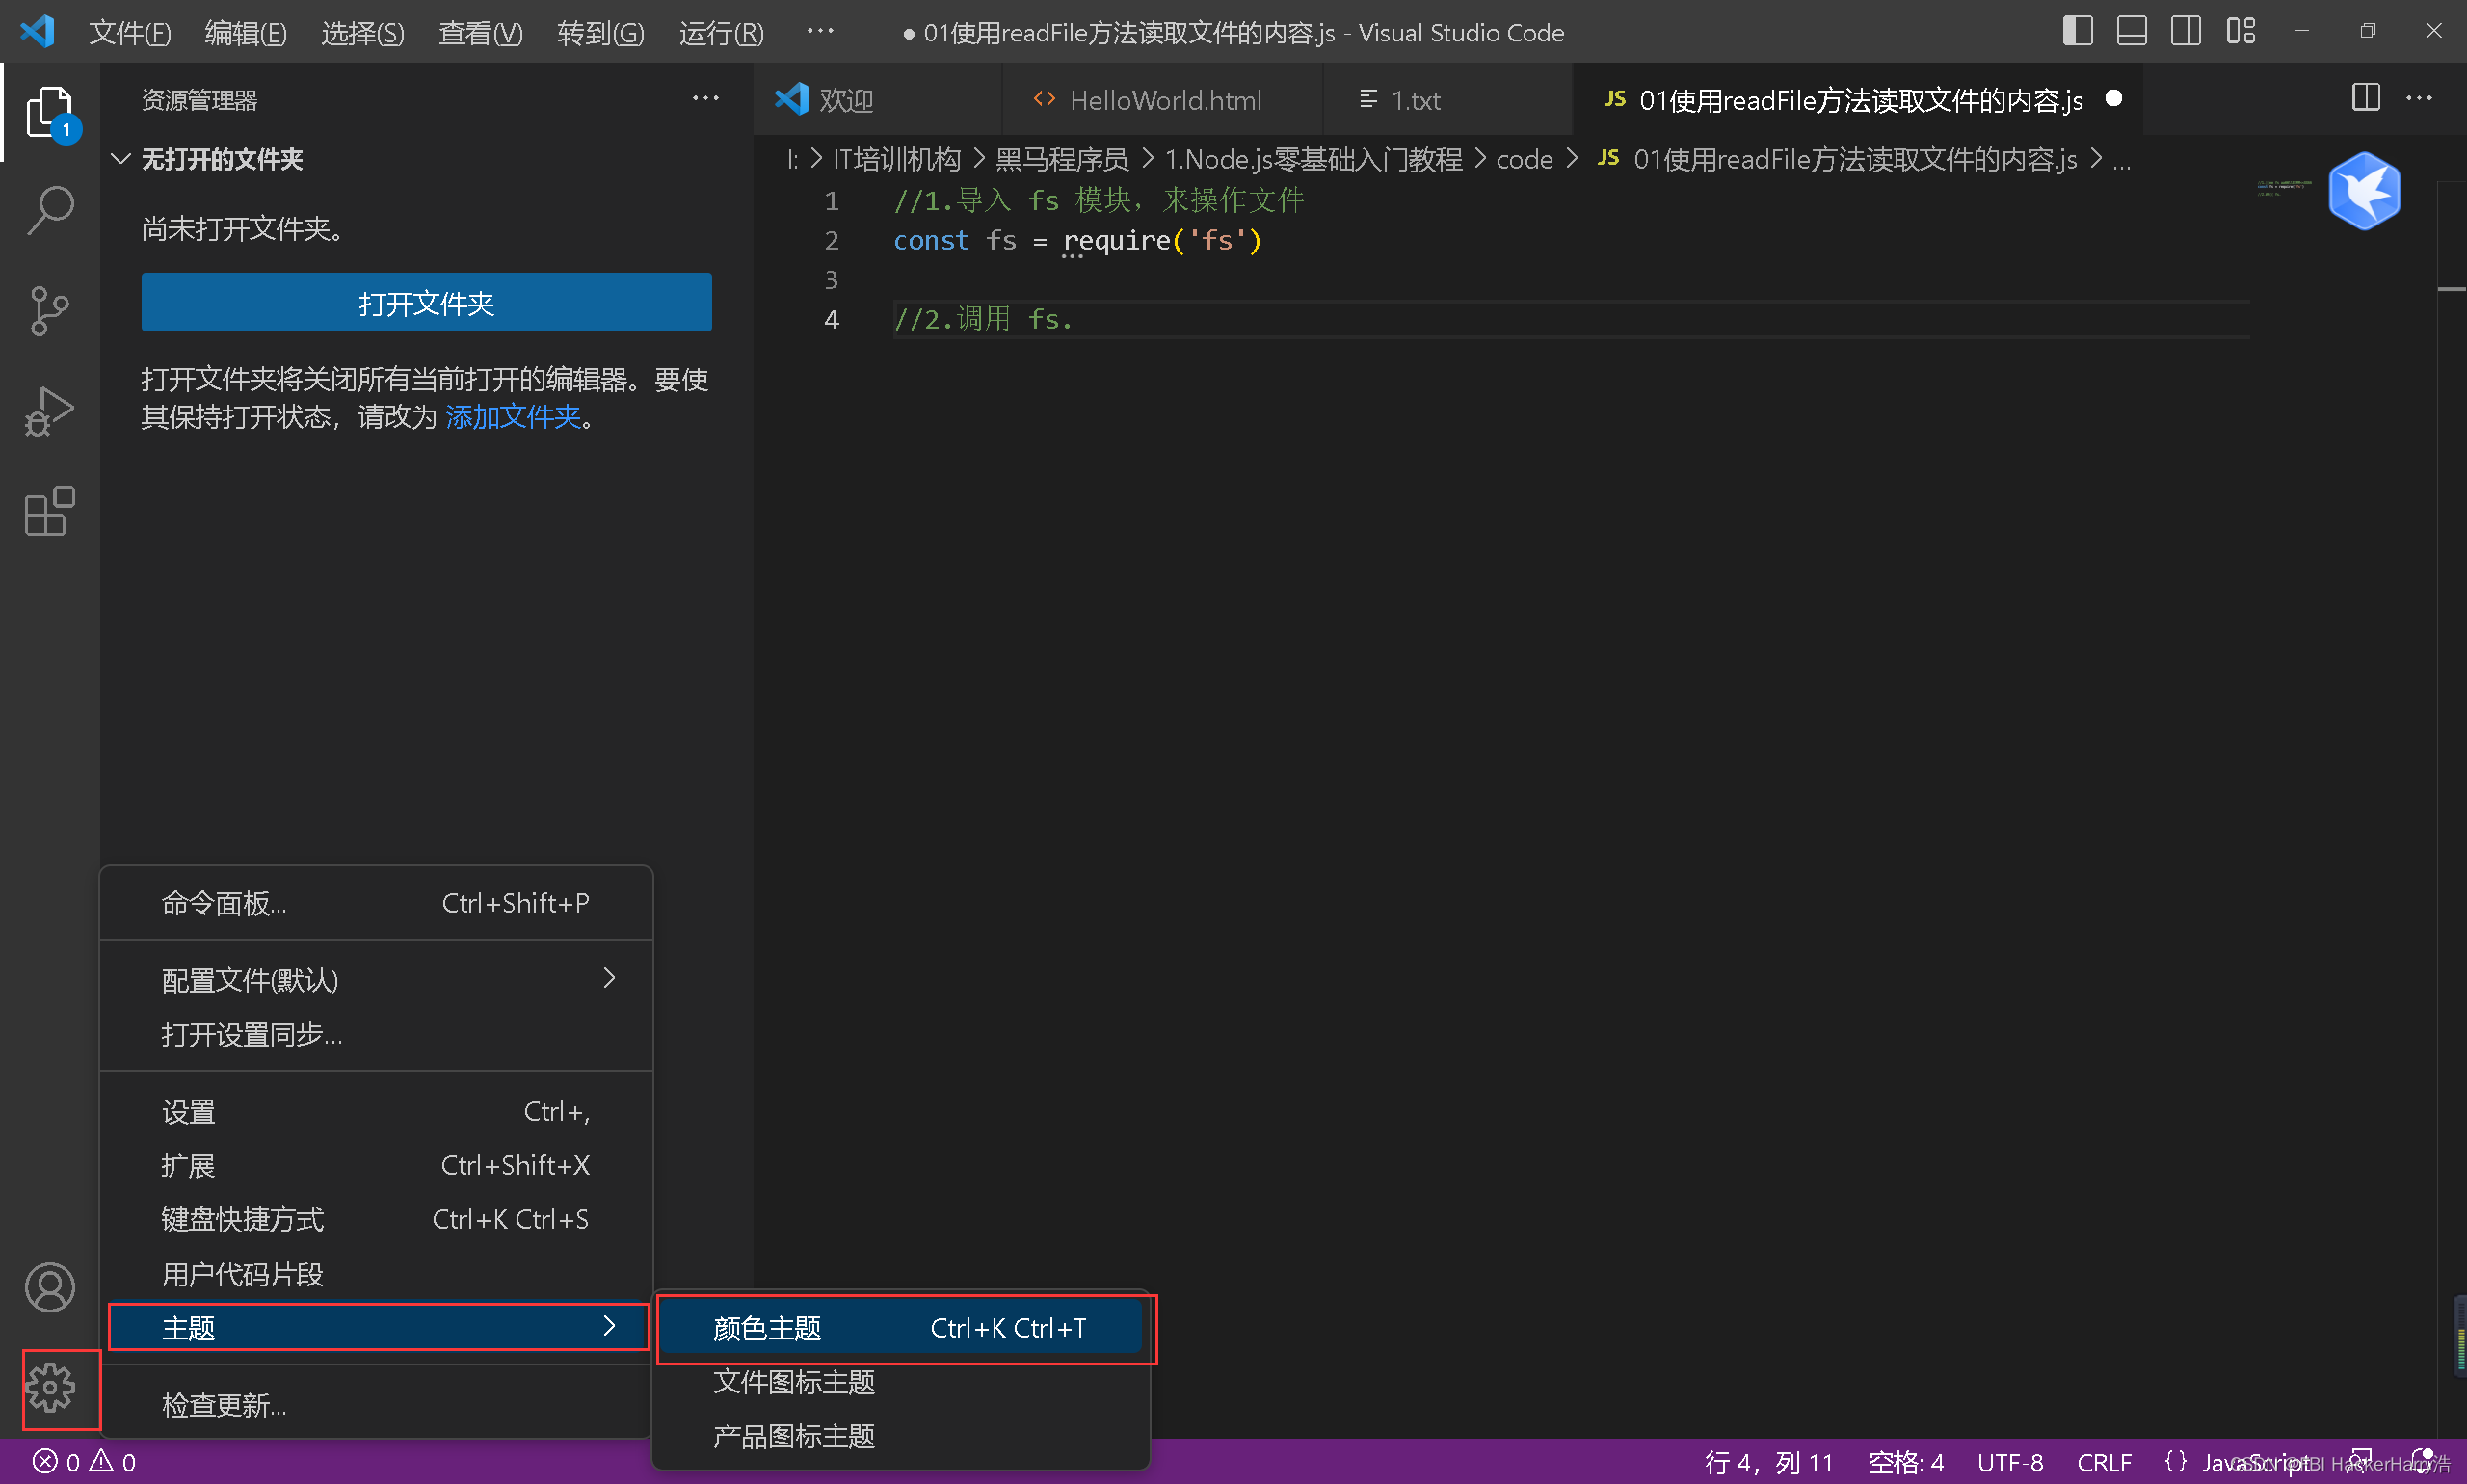Open editor More Actions ellipsis
2467x1484 pixels.
pyautogui.click(x=2419, y=98)
